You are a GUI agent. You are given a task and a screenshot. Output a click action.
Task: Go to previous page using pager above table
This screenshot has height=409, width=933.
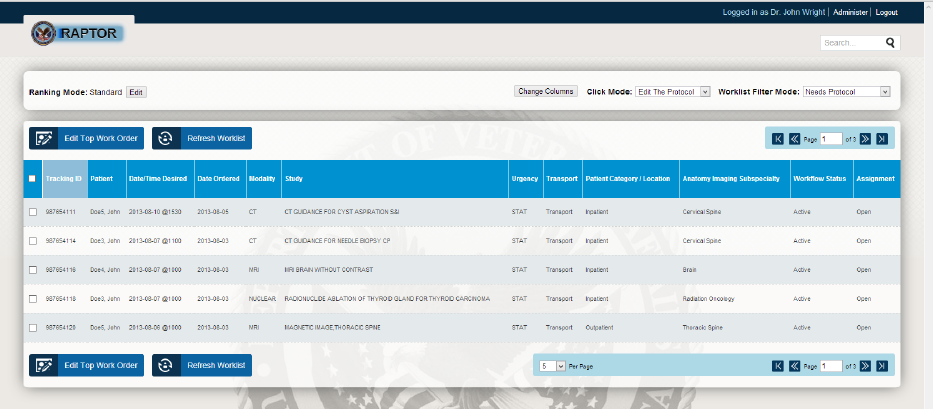tap(794, 139)
